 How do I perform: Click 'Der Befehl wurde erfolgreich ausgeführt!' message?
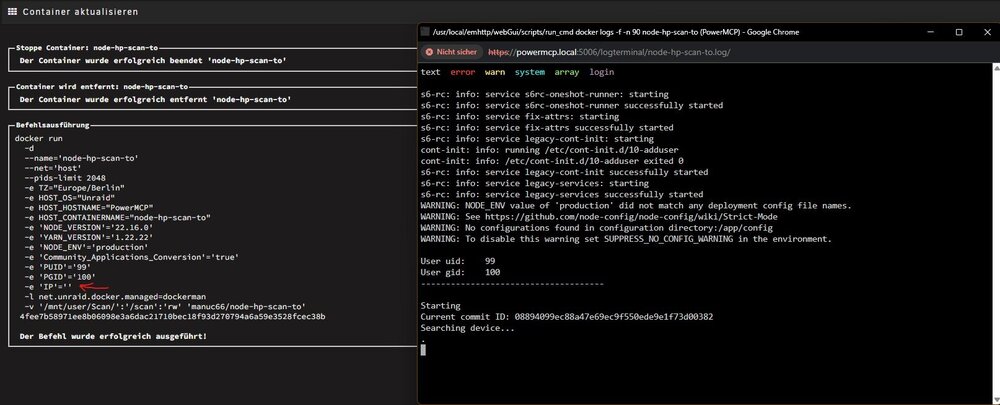[113, 335]
